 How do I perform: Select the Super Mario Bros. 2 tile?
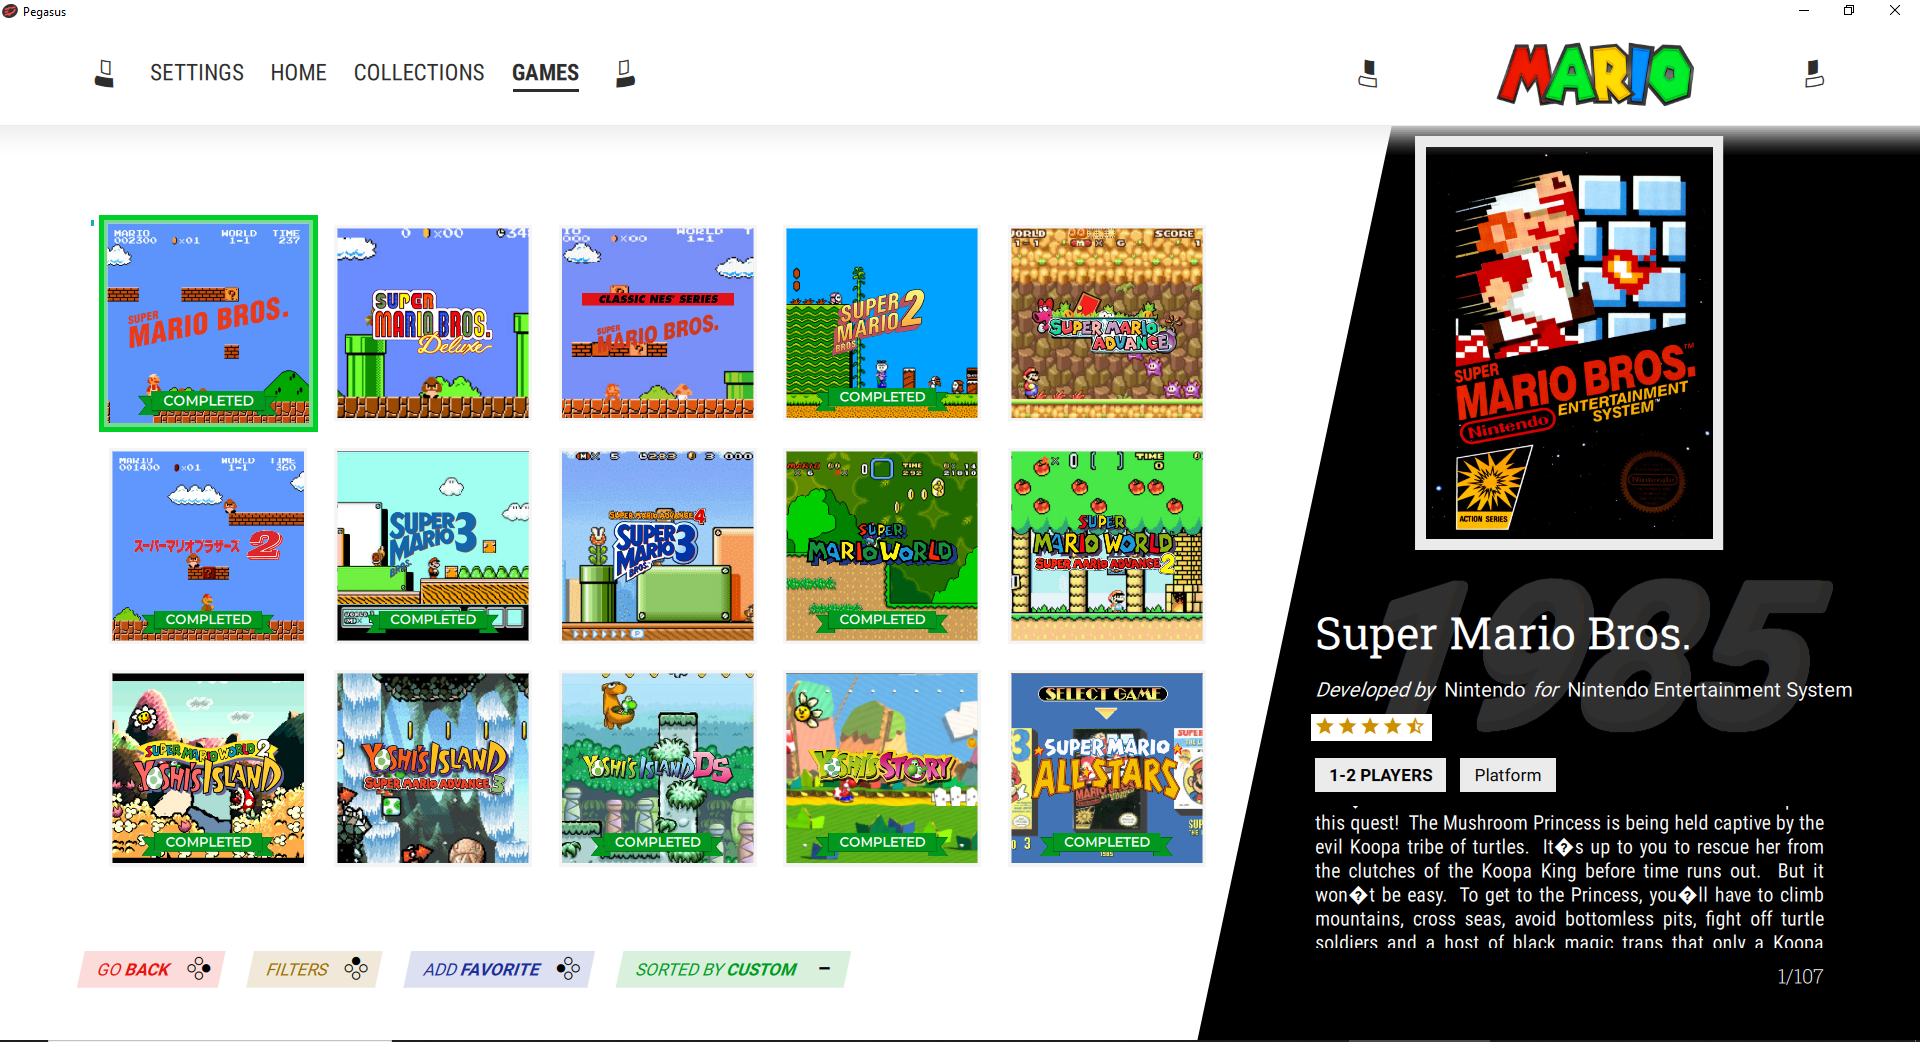882,323
